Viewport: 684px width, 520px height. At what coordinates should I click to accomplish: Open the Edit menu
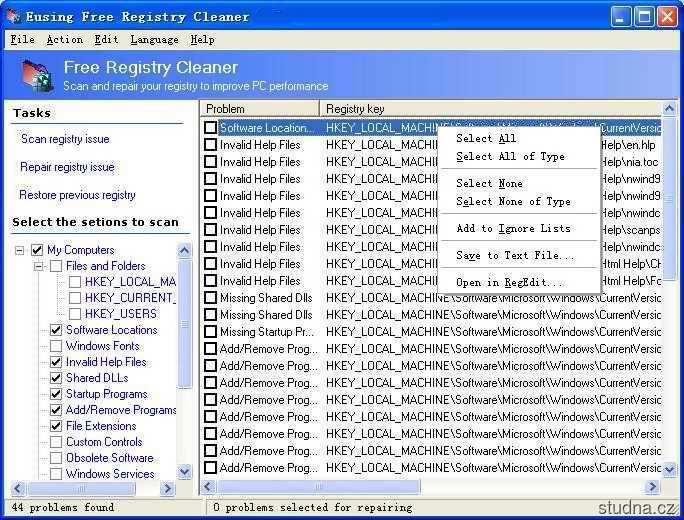click(106, 39)
